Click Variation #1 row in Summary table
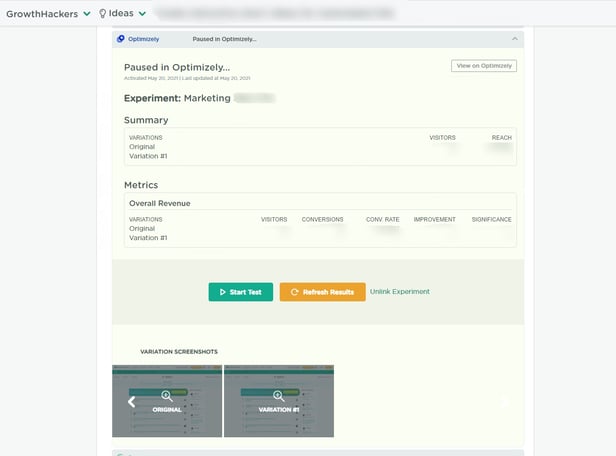Screen dimensions: 616x456 point(320,156)
